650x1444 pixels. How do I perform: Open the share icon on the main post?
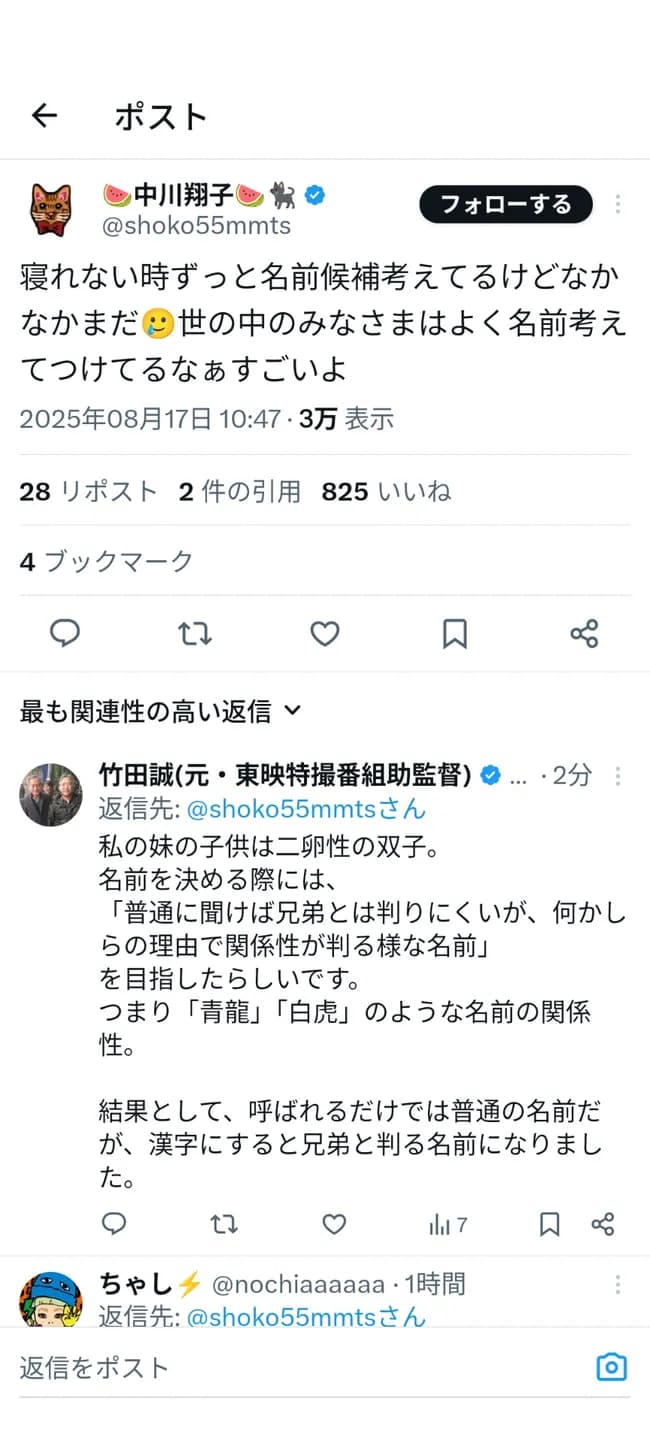click(584, 634)
